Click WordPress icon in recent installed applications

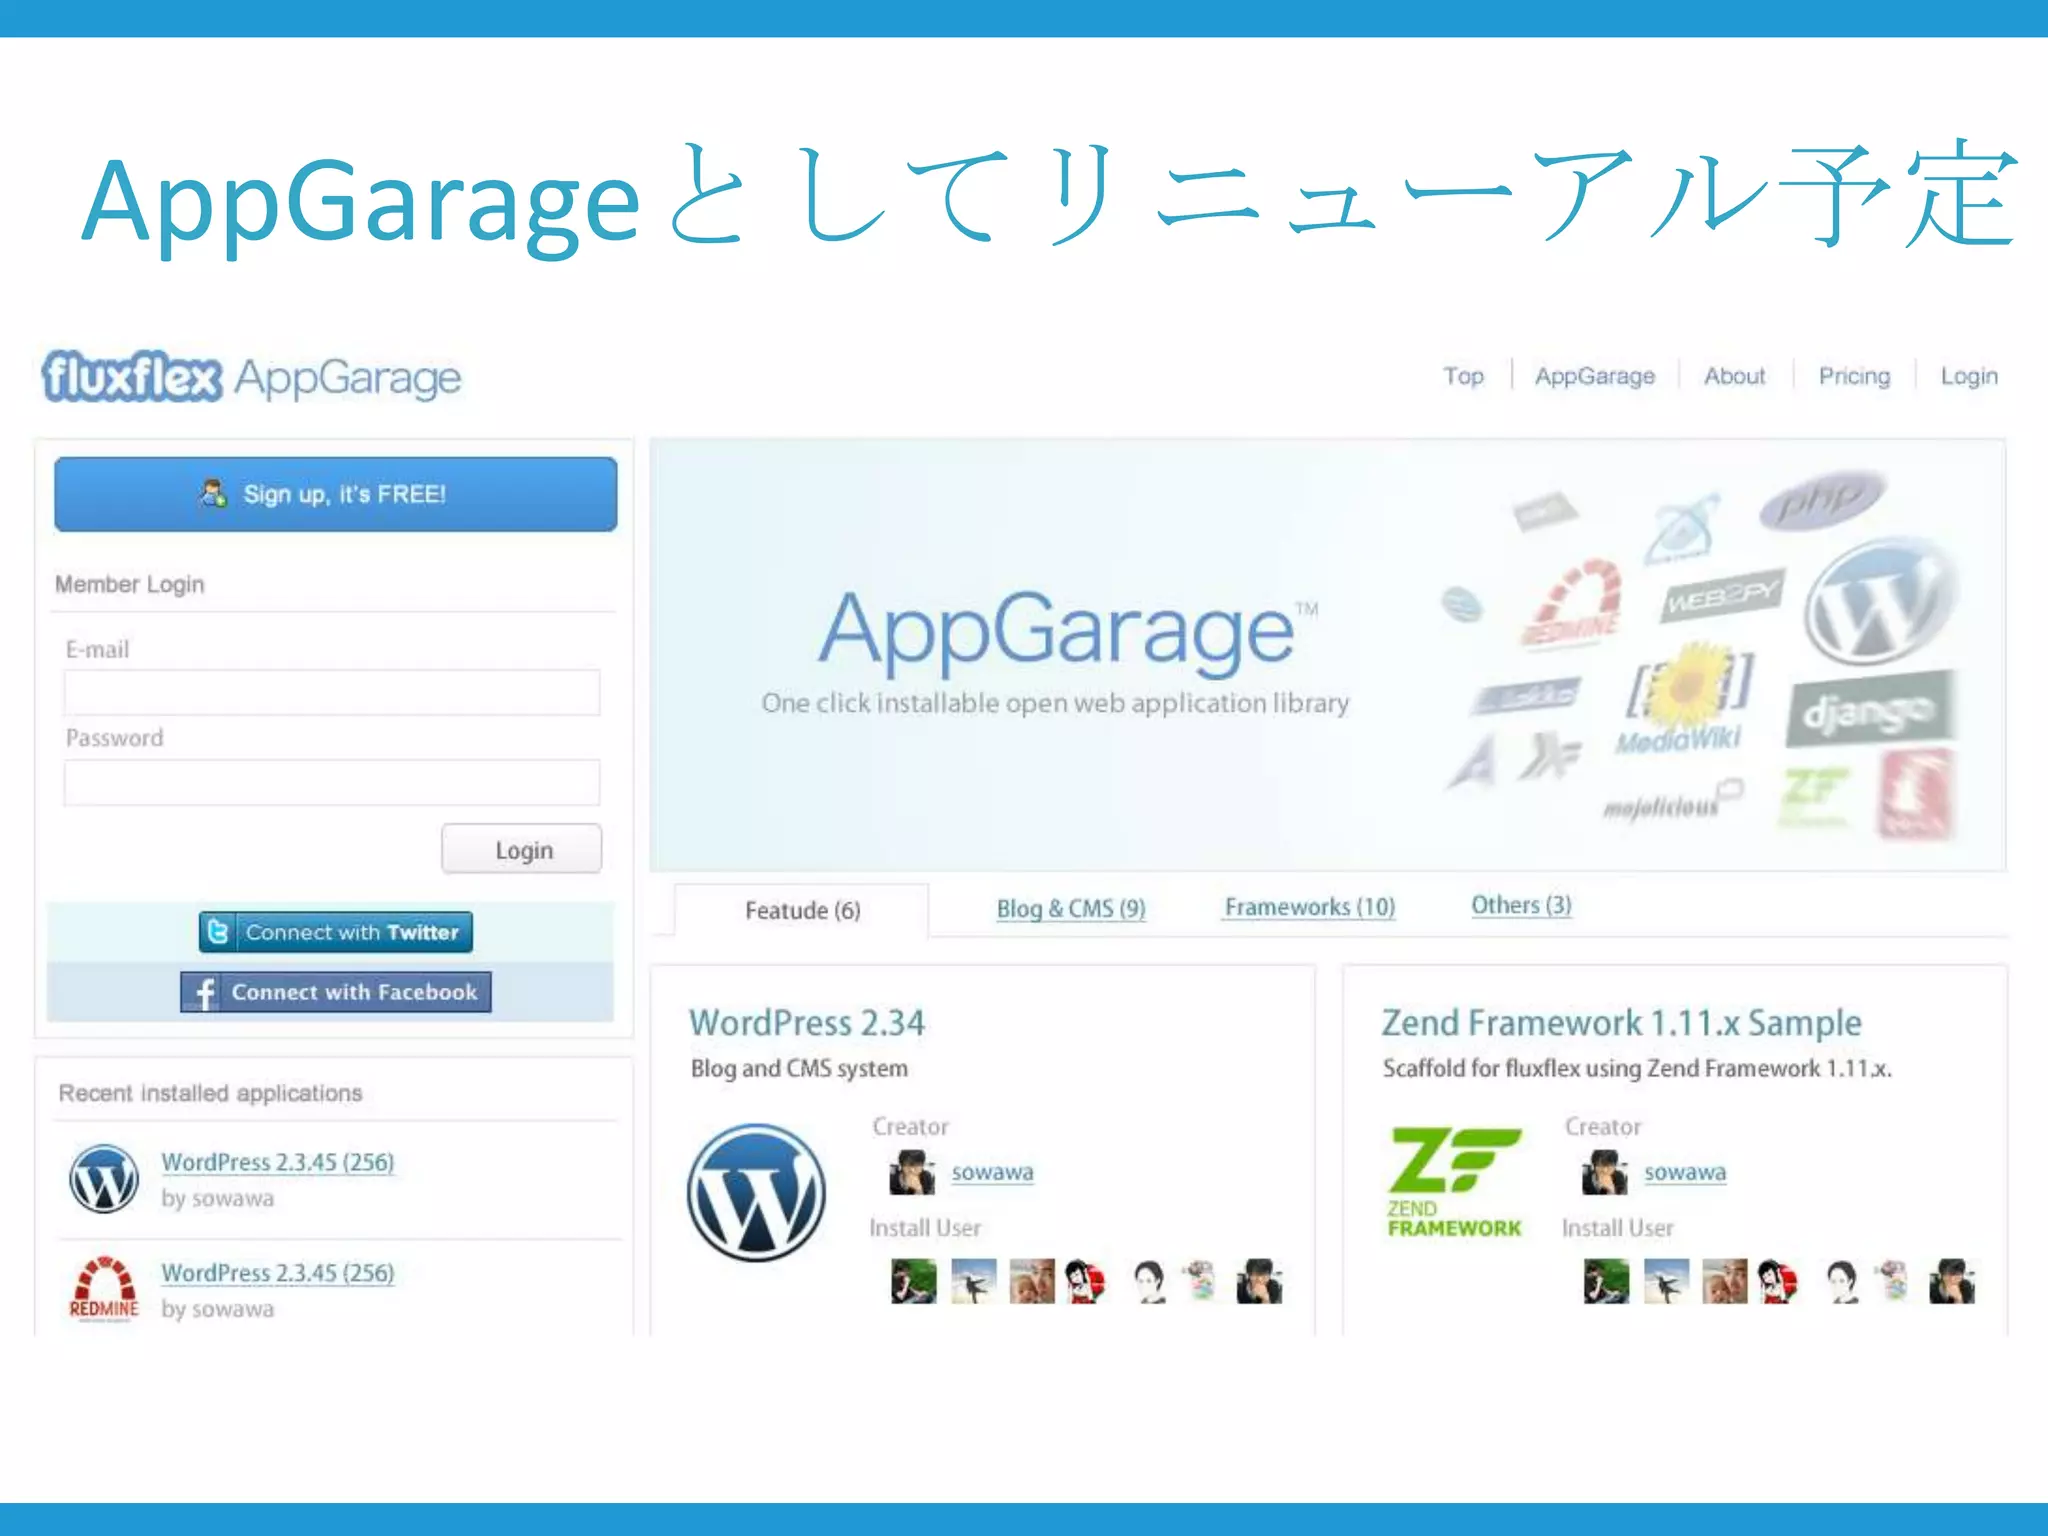coord(104,1179)
